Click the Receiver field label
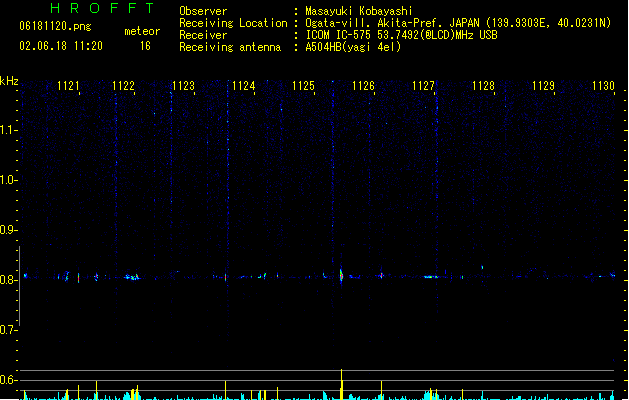 click(x=203, y=35)
